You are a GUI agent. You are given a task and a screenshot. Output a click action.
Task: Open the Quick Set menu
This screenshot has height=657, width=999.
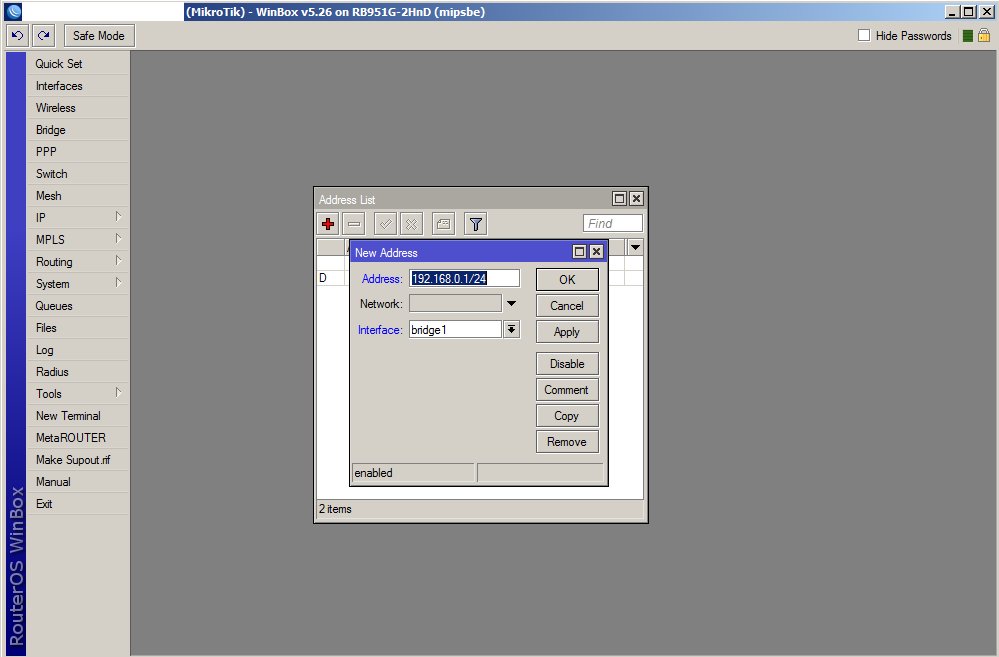coord(78,64)
